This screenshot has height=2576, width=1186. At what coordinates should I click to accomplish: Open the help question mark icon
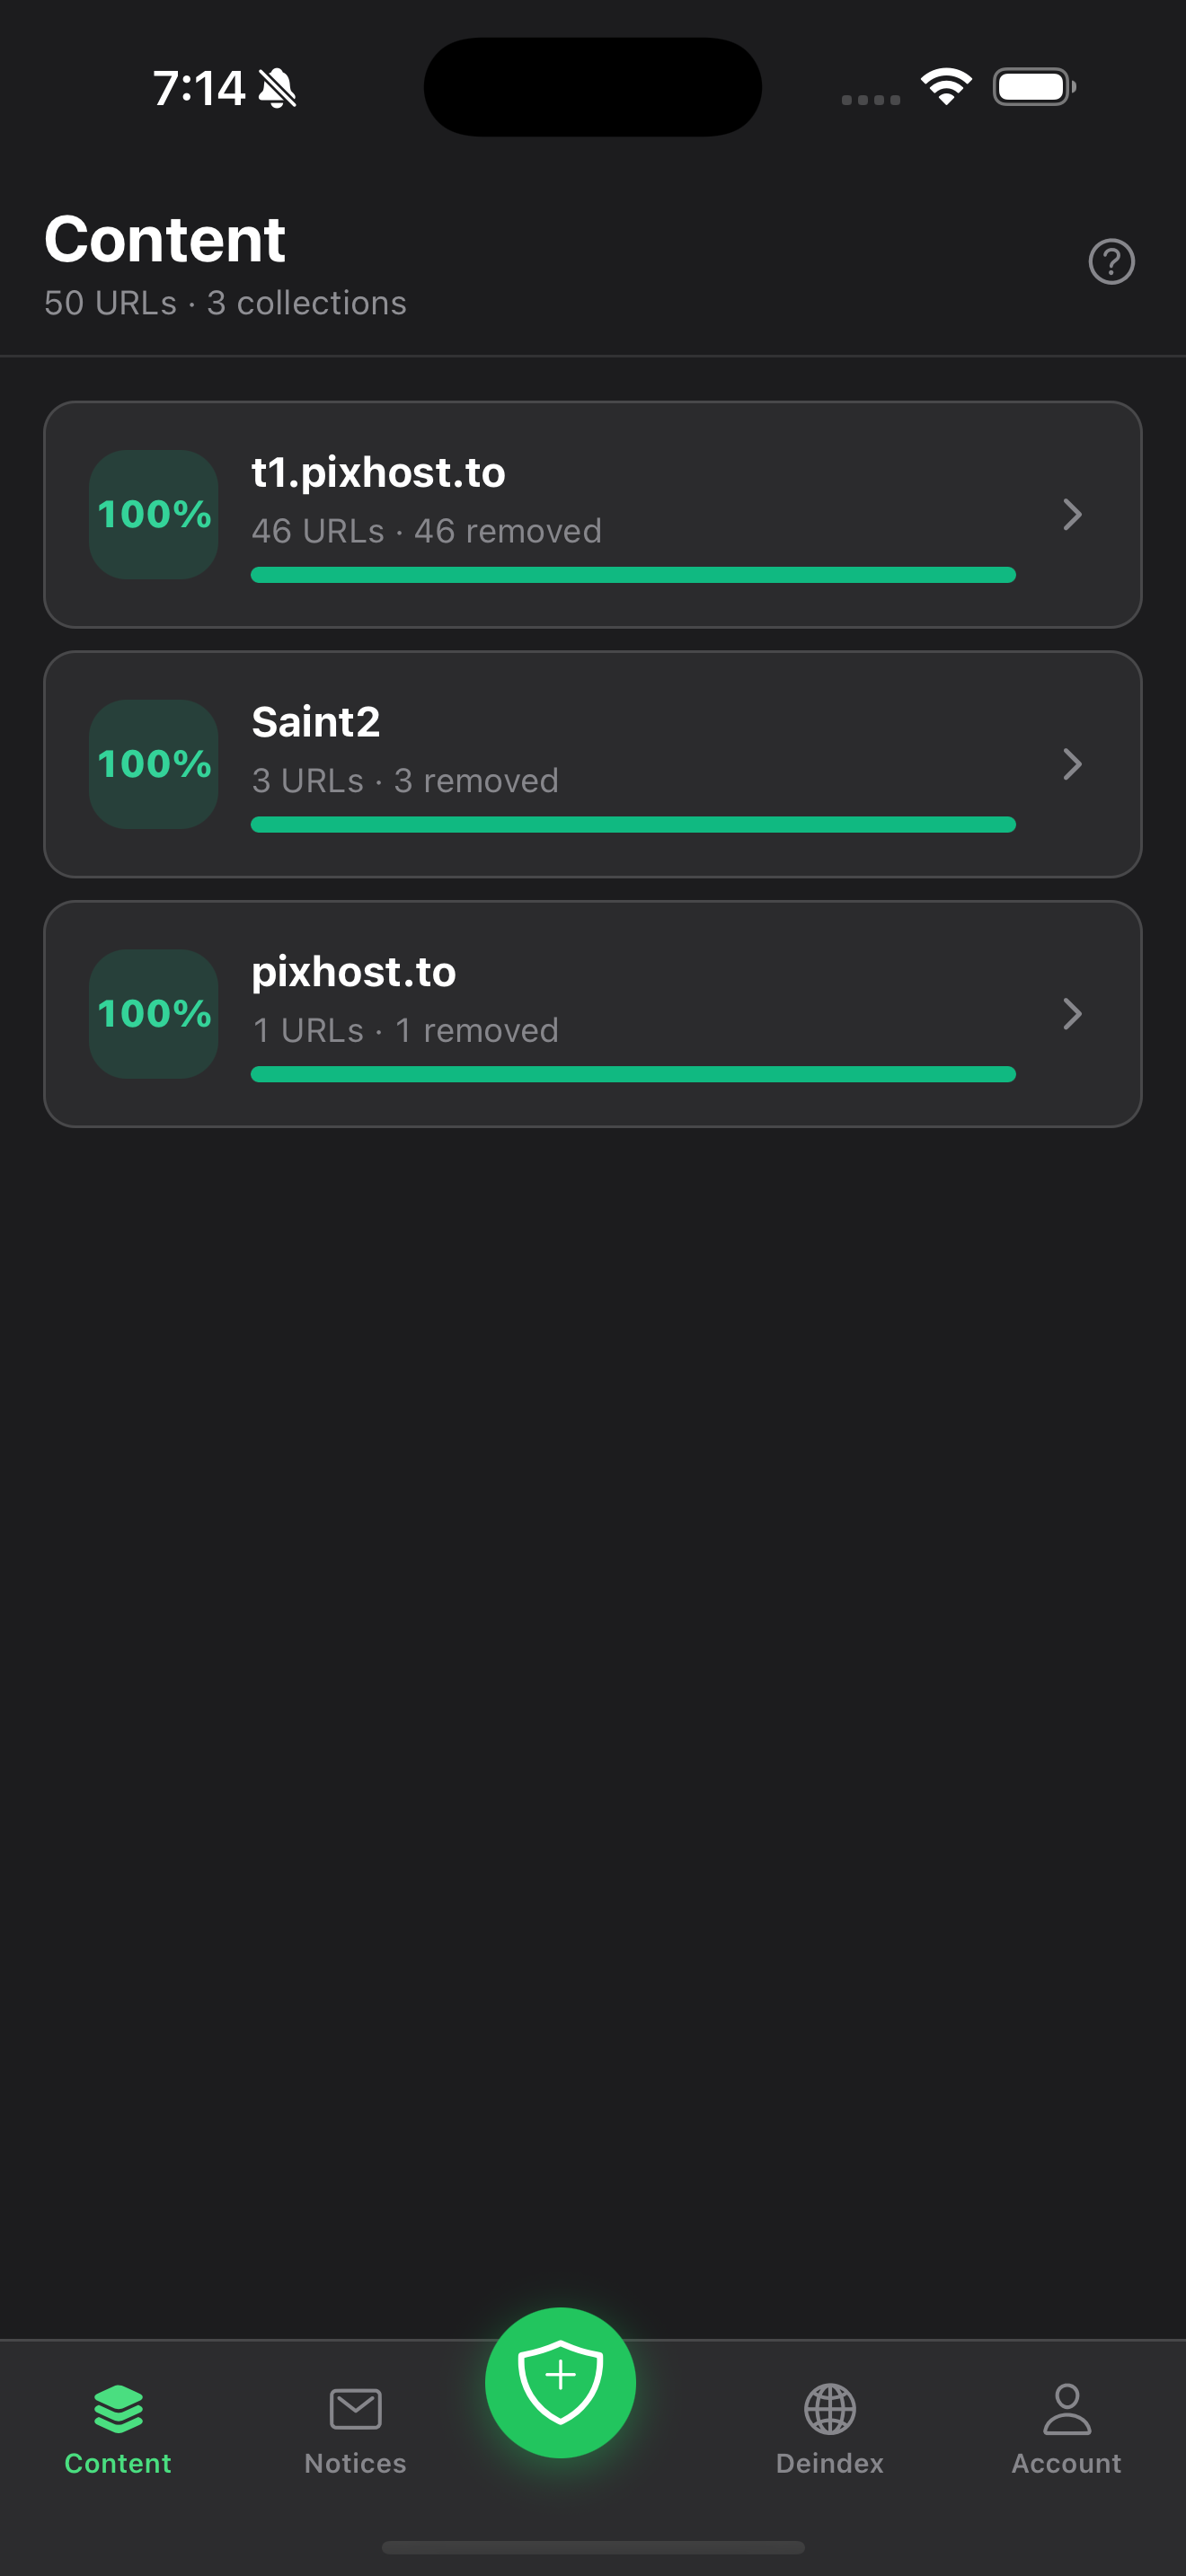click(1111, 262)
